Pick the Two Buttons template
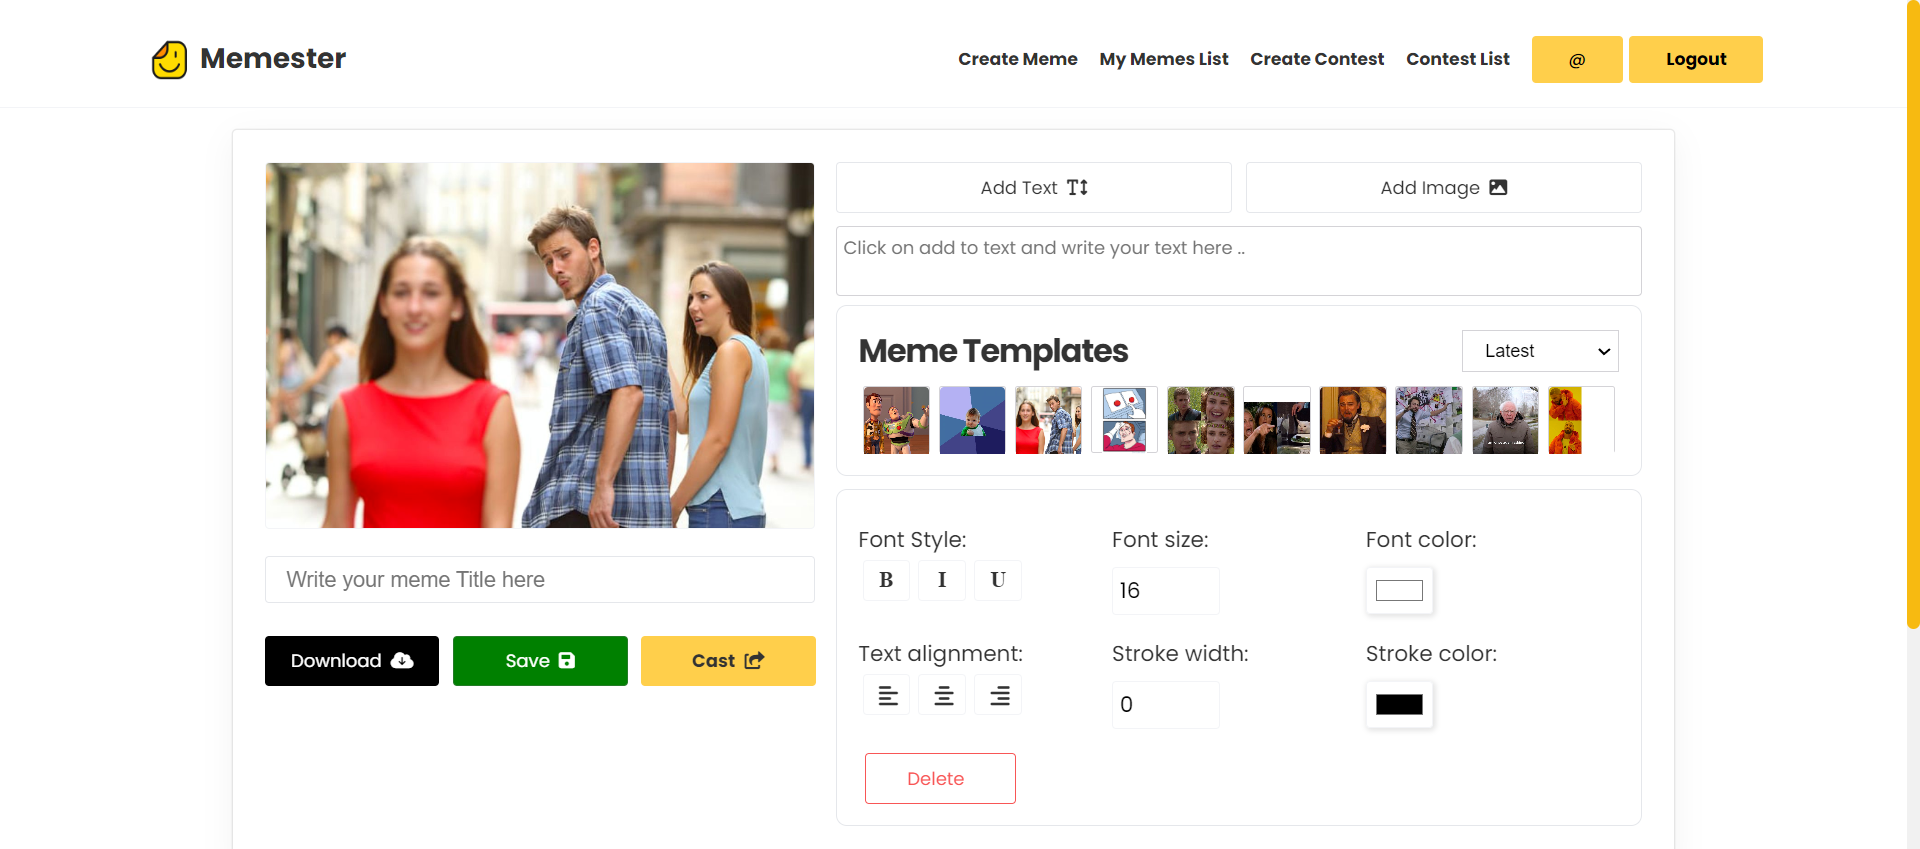The width and height of the screenshot is (1920, 849). pos(1124,420)
